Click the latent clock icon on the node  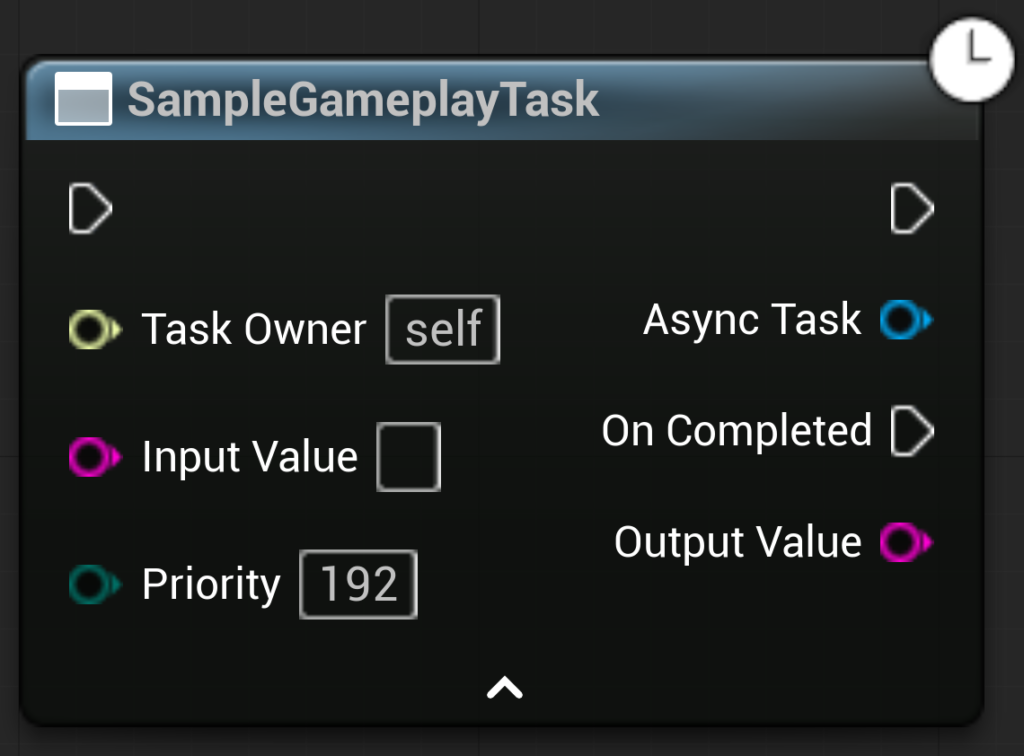pyautogui.click(x=971, y=59)
